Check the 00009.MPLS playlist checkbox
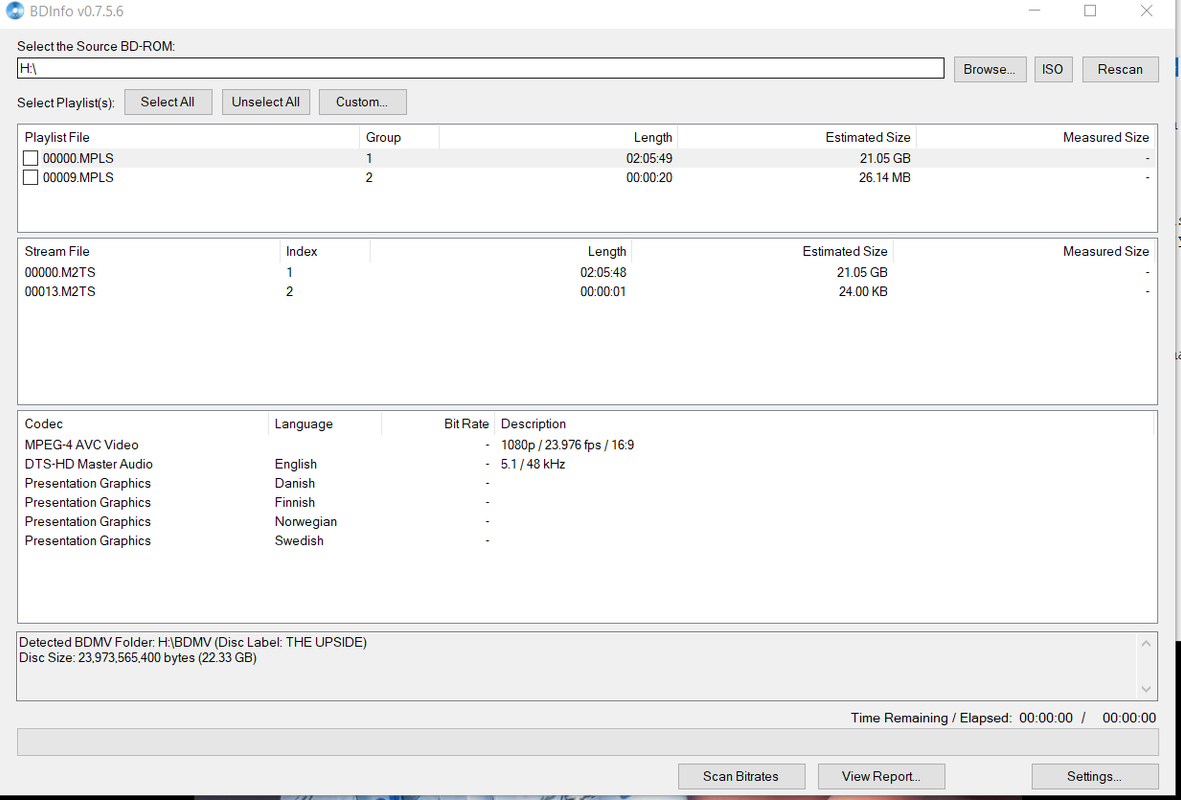The height and width of the screenshot is (800, 1181). pyautogui.click(x=30, y=178)
